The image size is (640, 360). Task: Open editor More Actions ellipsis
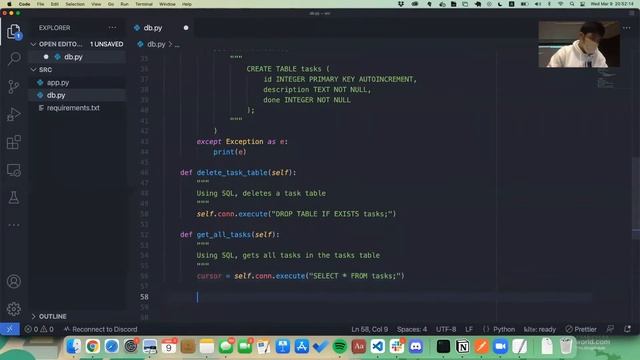(627, 28)
